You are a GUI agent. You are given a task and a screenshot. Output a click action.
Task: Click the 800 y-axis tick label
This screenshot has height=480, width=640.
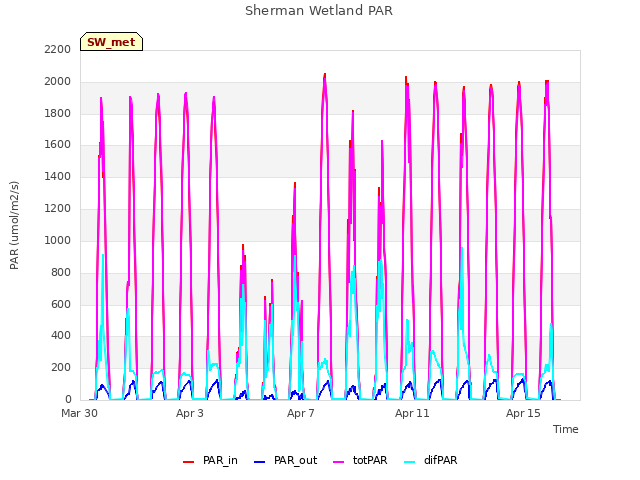(61, 272)
